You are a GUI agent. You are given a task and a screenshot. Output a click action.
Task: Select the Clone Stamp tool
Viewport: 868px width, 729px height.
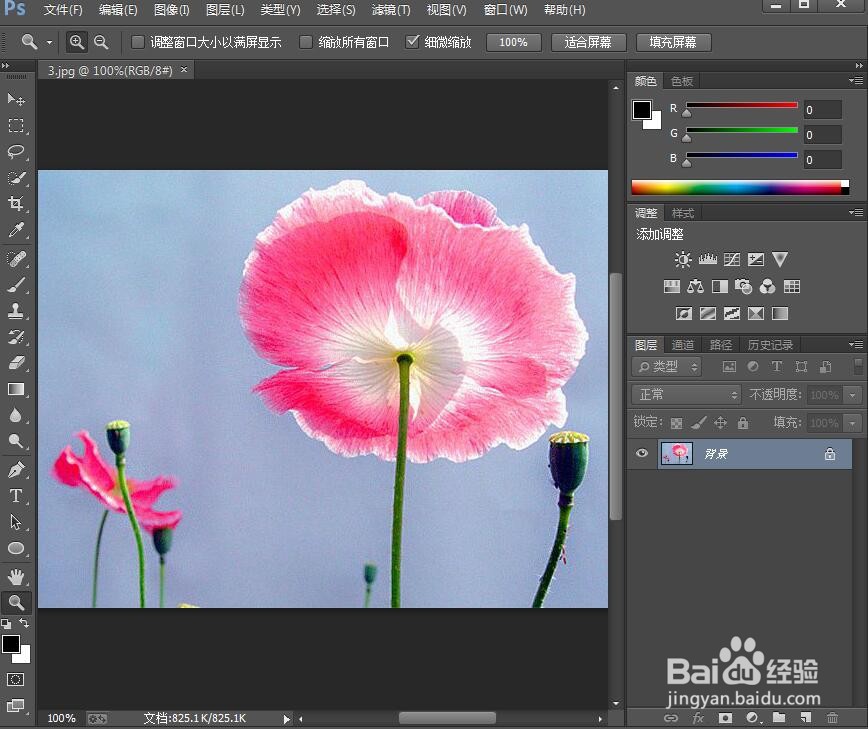click(16, 311)
